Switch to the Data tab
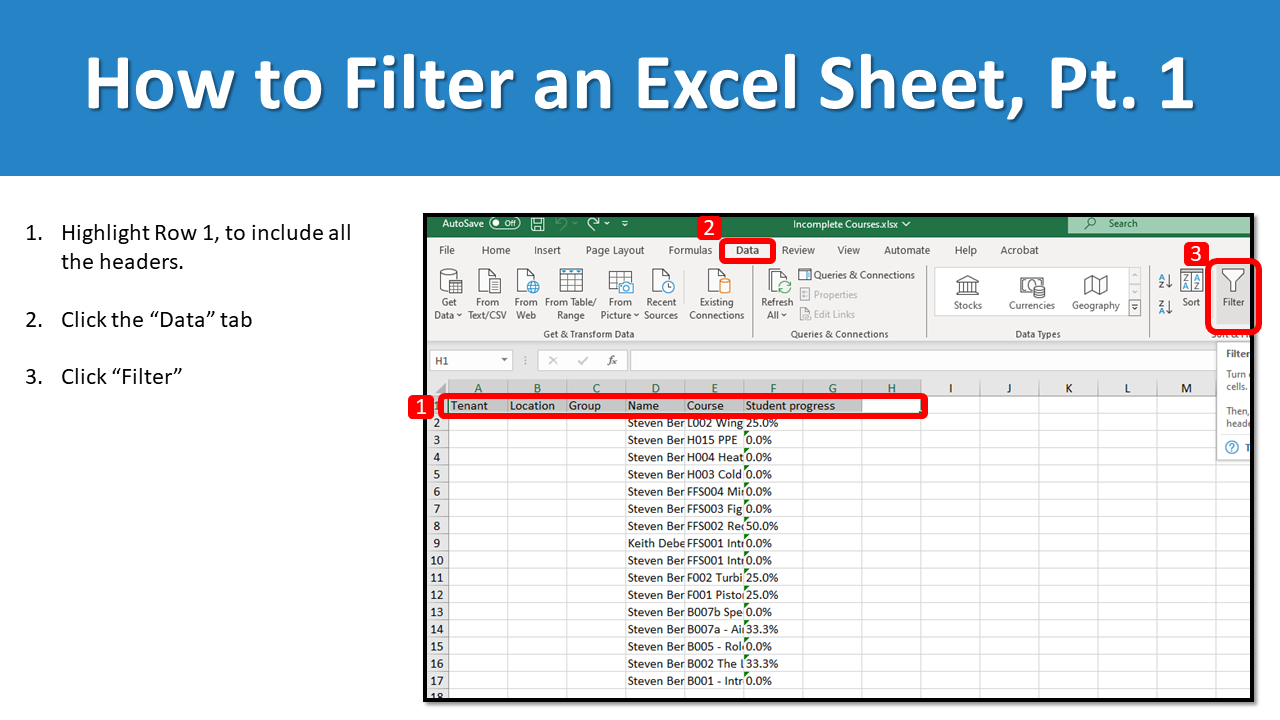Image resolution: width=1280 pixels, height=720 pixels. 746,250
